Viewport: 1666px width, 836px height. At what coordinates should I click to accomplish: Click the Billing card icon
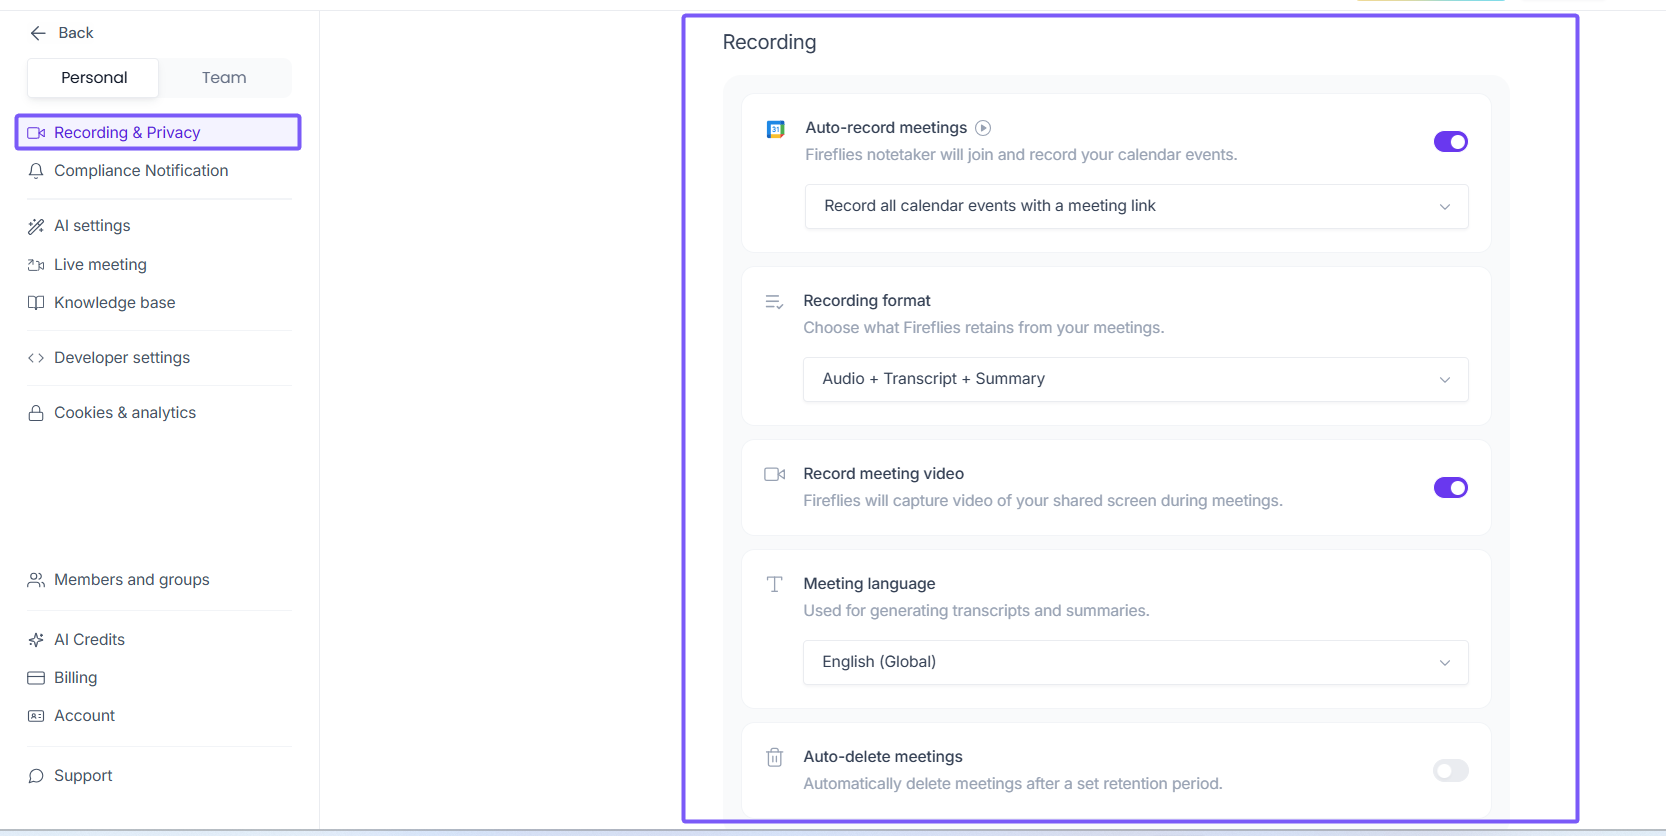[x=36, y=678]
